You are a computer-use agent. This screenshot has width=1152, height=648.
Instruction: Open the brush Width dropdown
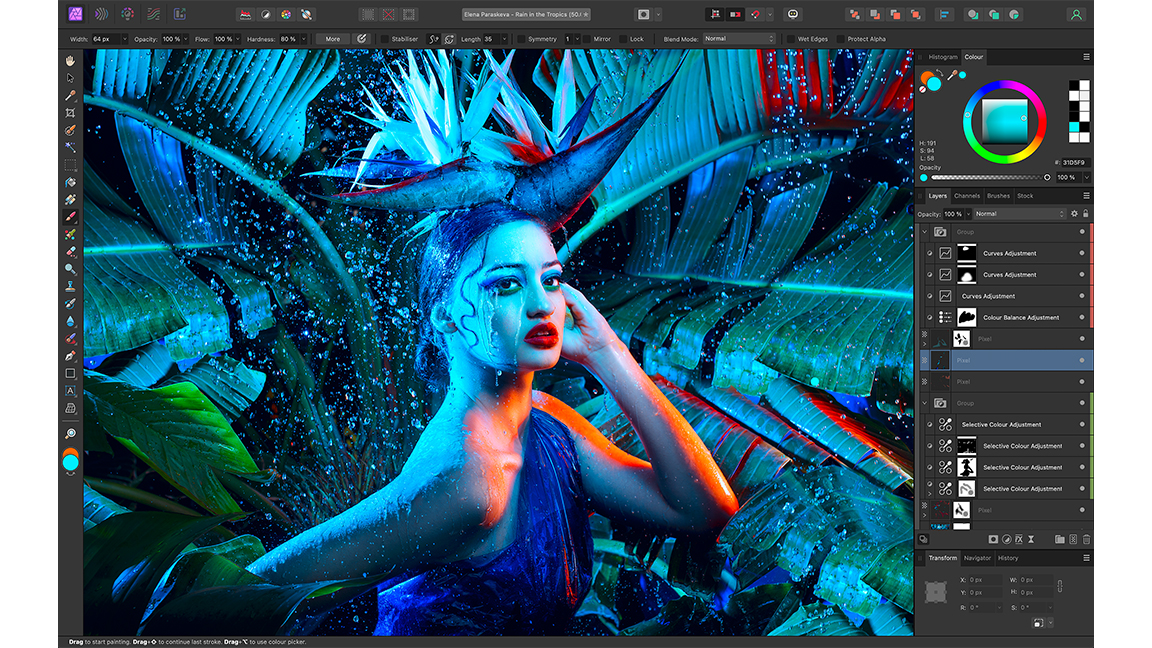[x=124, y=39]
